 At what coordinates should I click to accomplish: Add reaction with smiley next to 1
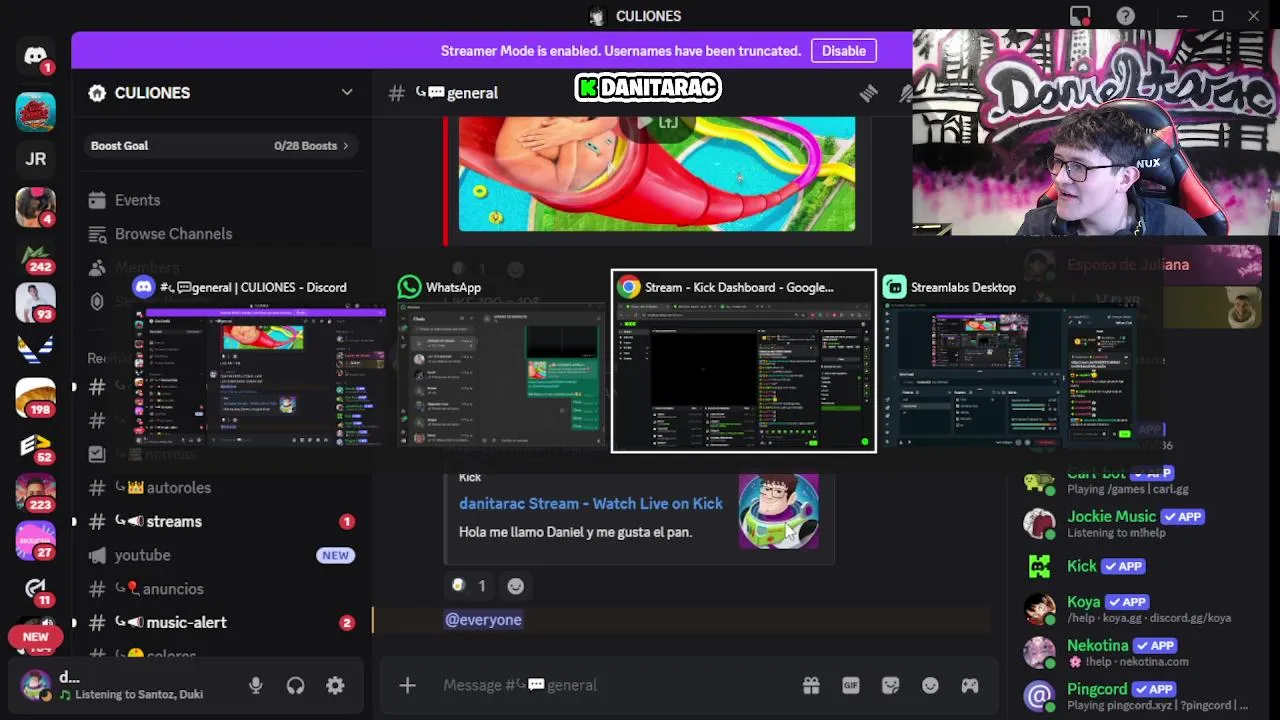tap(515, 586)
